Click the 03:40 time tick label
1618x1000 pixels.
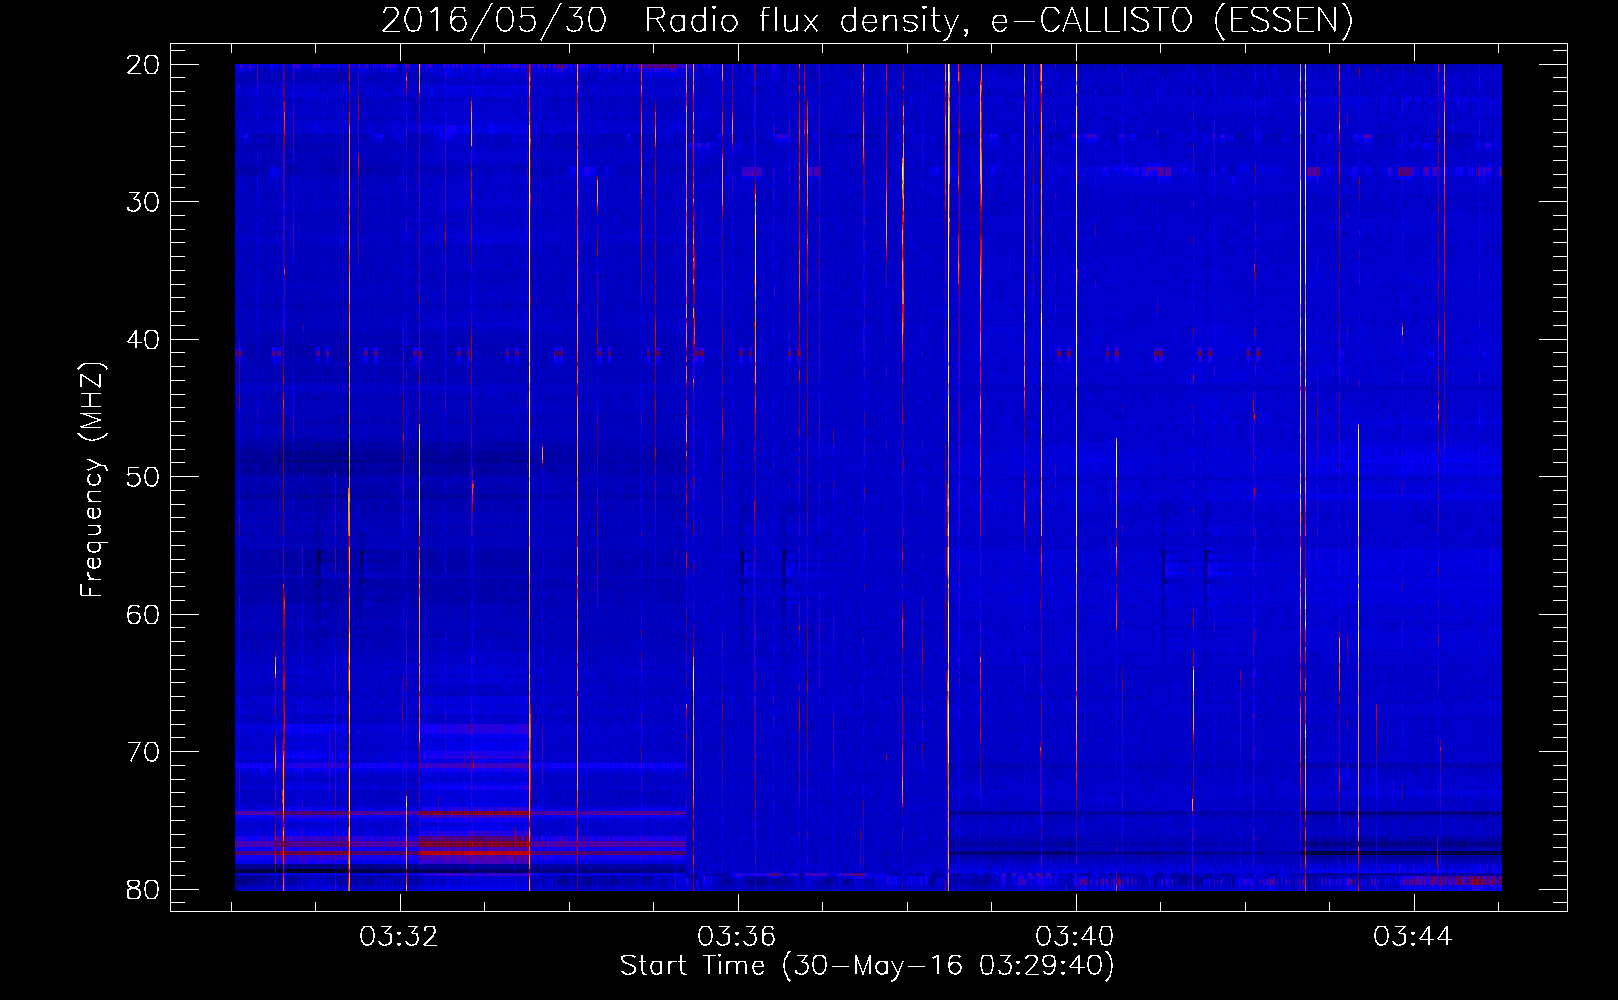tap(1075, 937)
